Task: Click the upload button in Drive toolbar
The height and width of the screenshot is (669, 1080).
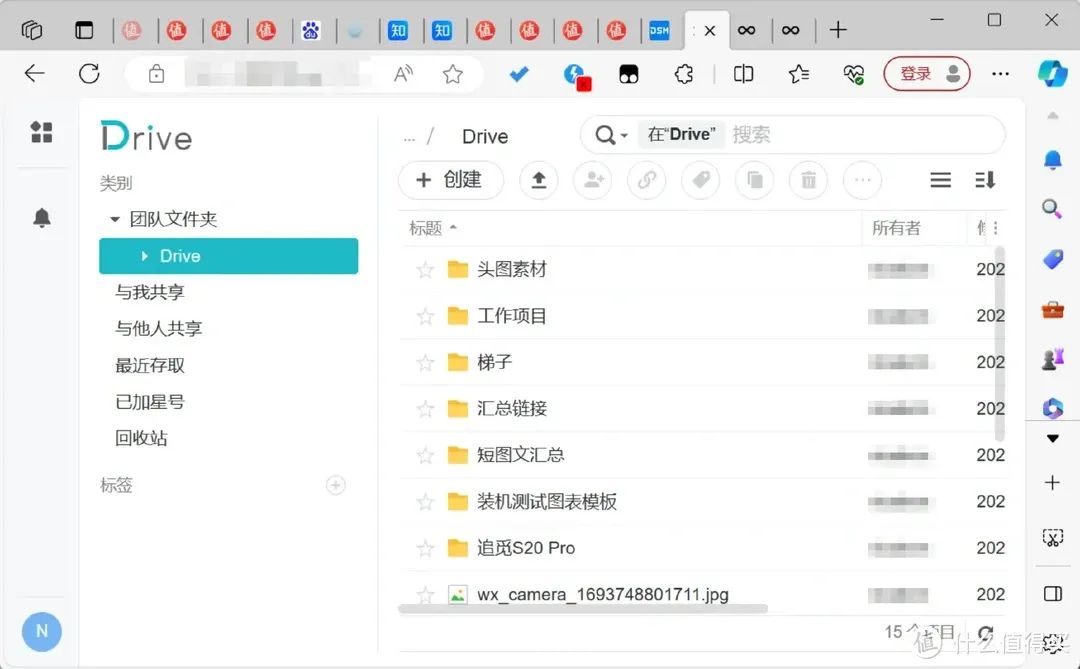Action: 538,180
